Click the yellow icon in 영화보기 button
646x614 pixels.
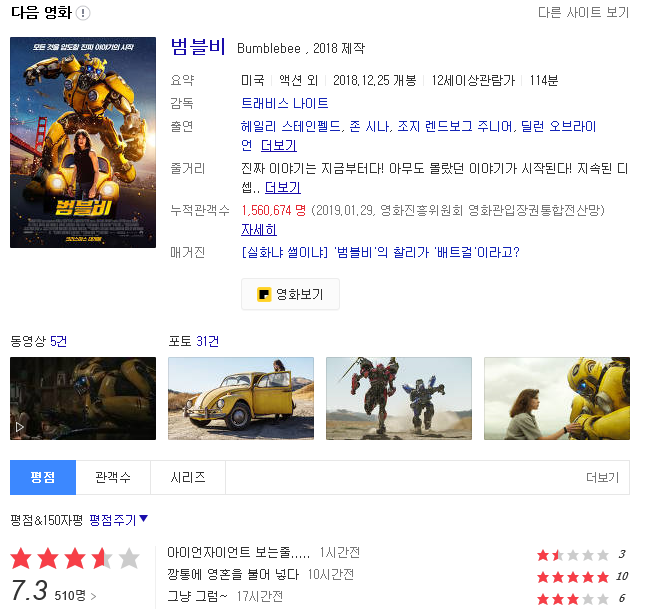(x=264, y=295)
